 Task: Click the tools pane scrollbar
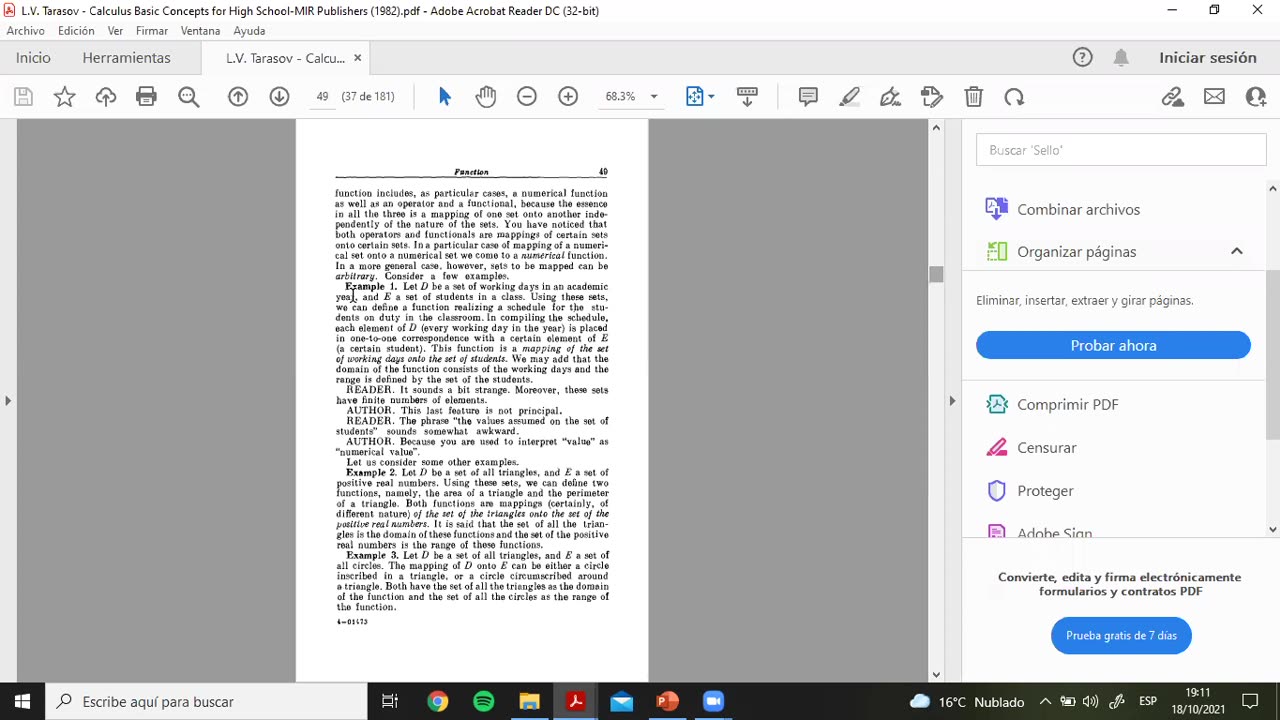(1273, 354)
